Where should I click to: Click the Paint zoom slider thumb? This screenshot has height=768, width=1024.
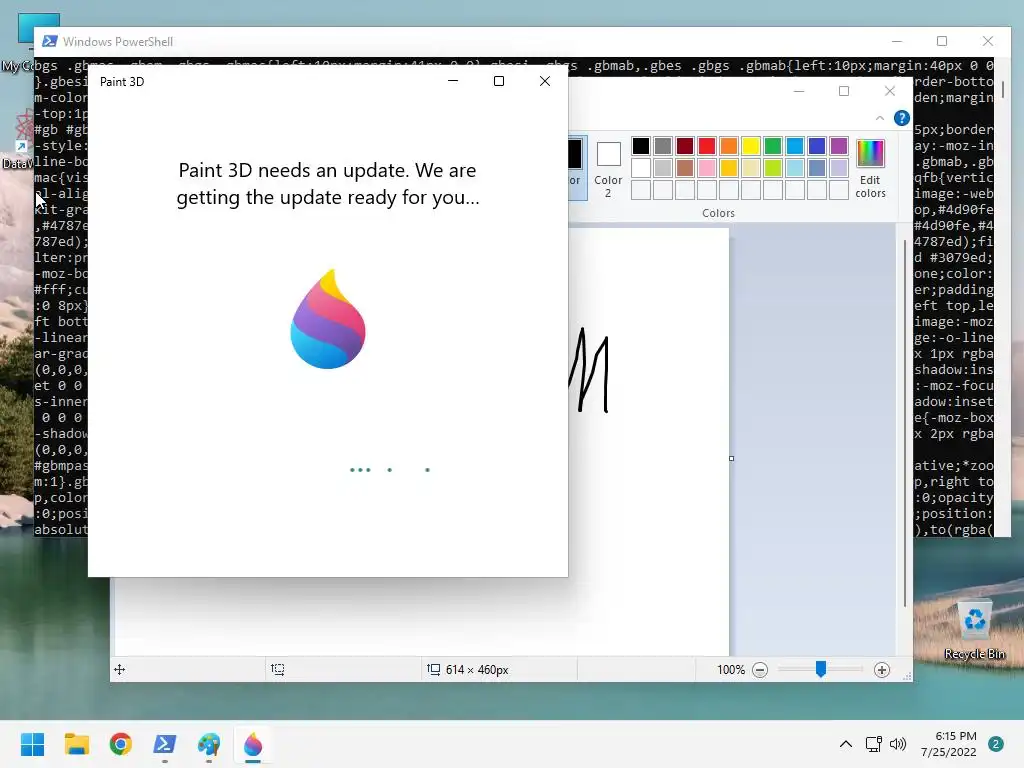click(x=821, y=669)
